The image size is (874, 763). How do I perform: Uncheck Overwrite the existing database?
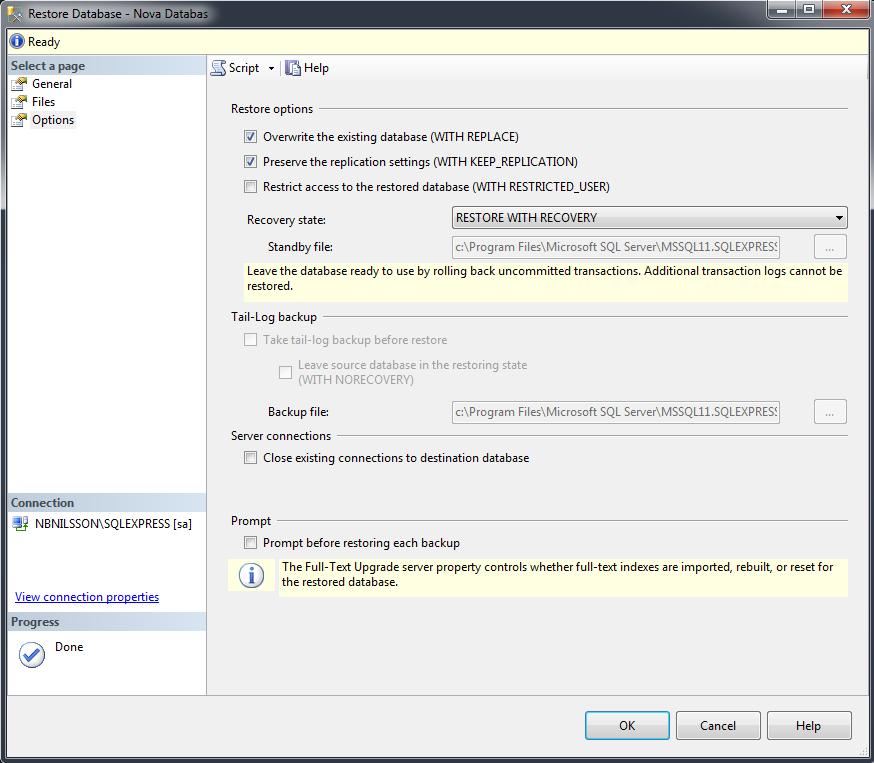point(251,137)
